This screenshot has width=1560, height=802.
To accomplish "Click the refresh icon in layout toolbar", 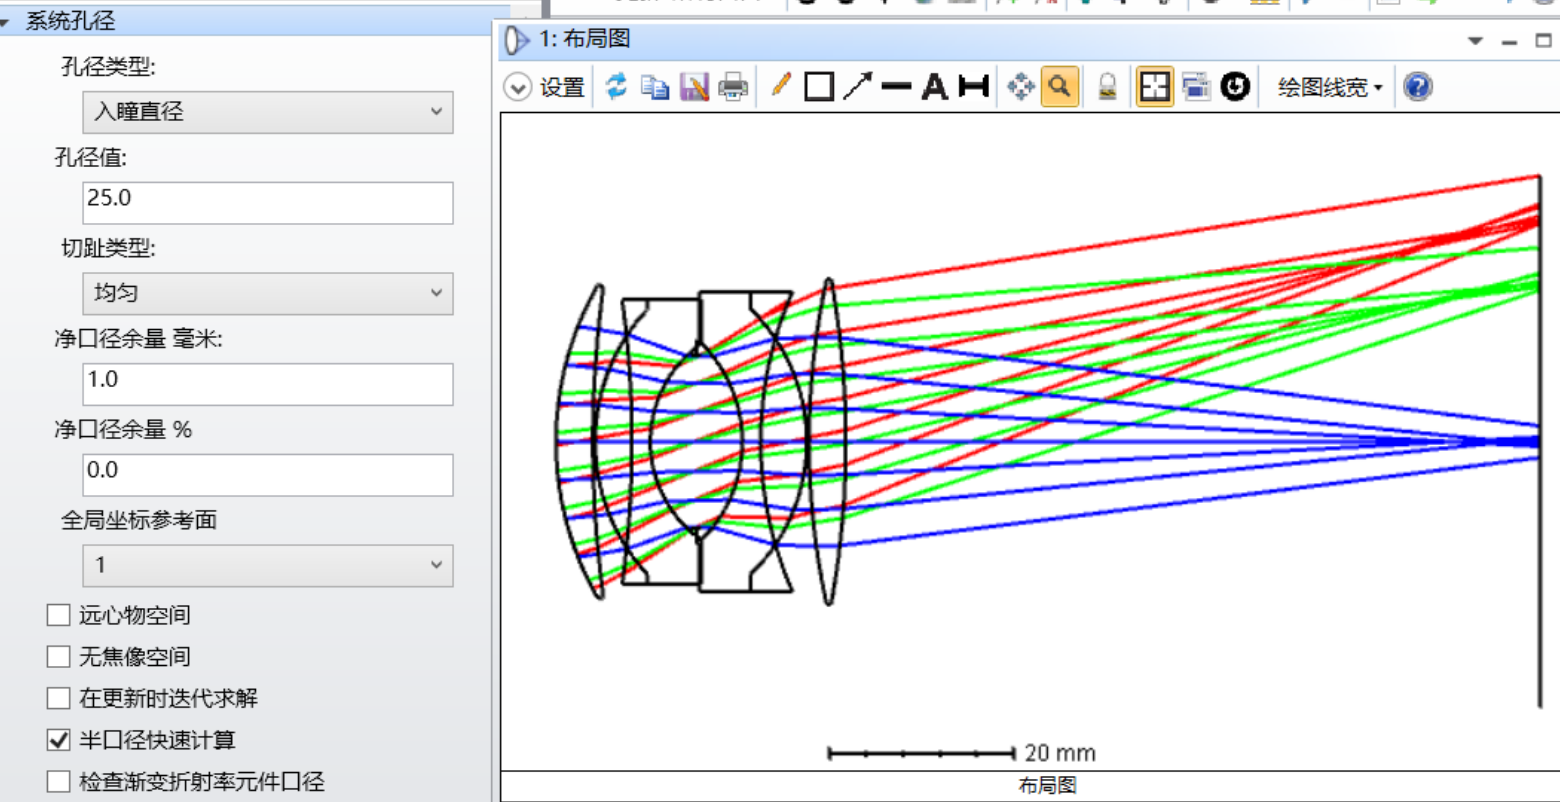I will pos(617,87).
